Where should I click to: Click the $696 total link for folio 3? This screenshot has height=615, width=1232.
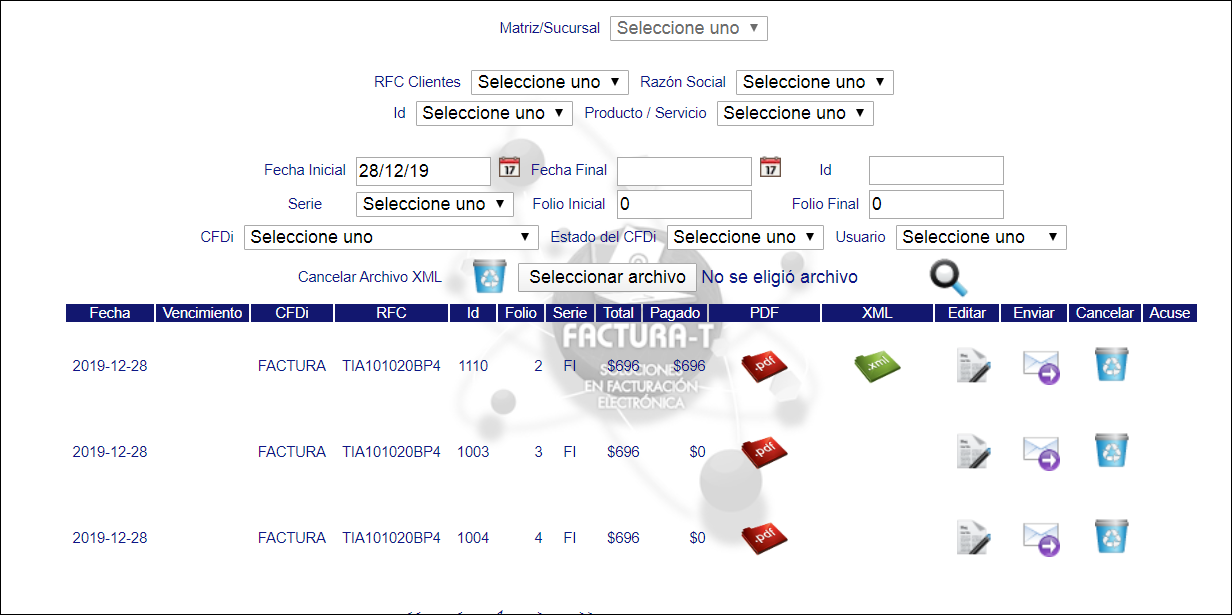click(x=623, y=451)
